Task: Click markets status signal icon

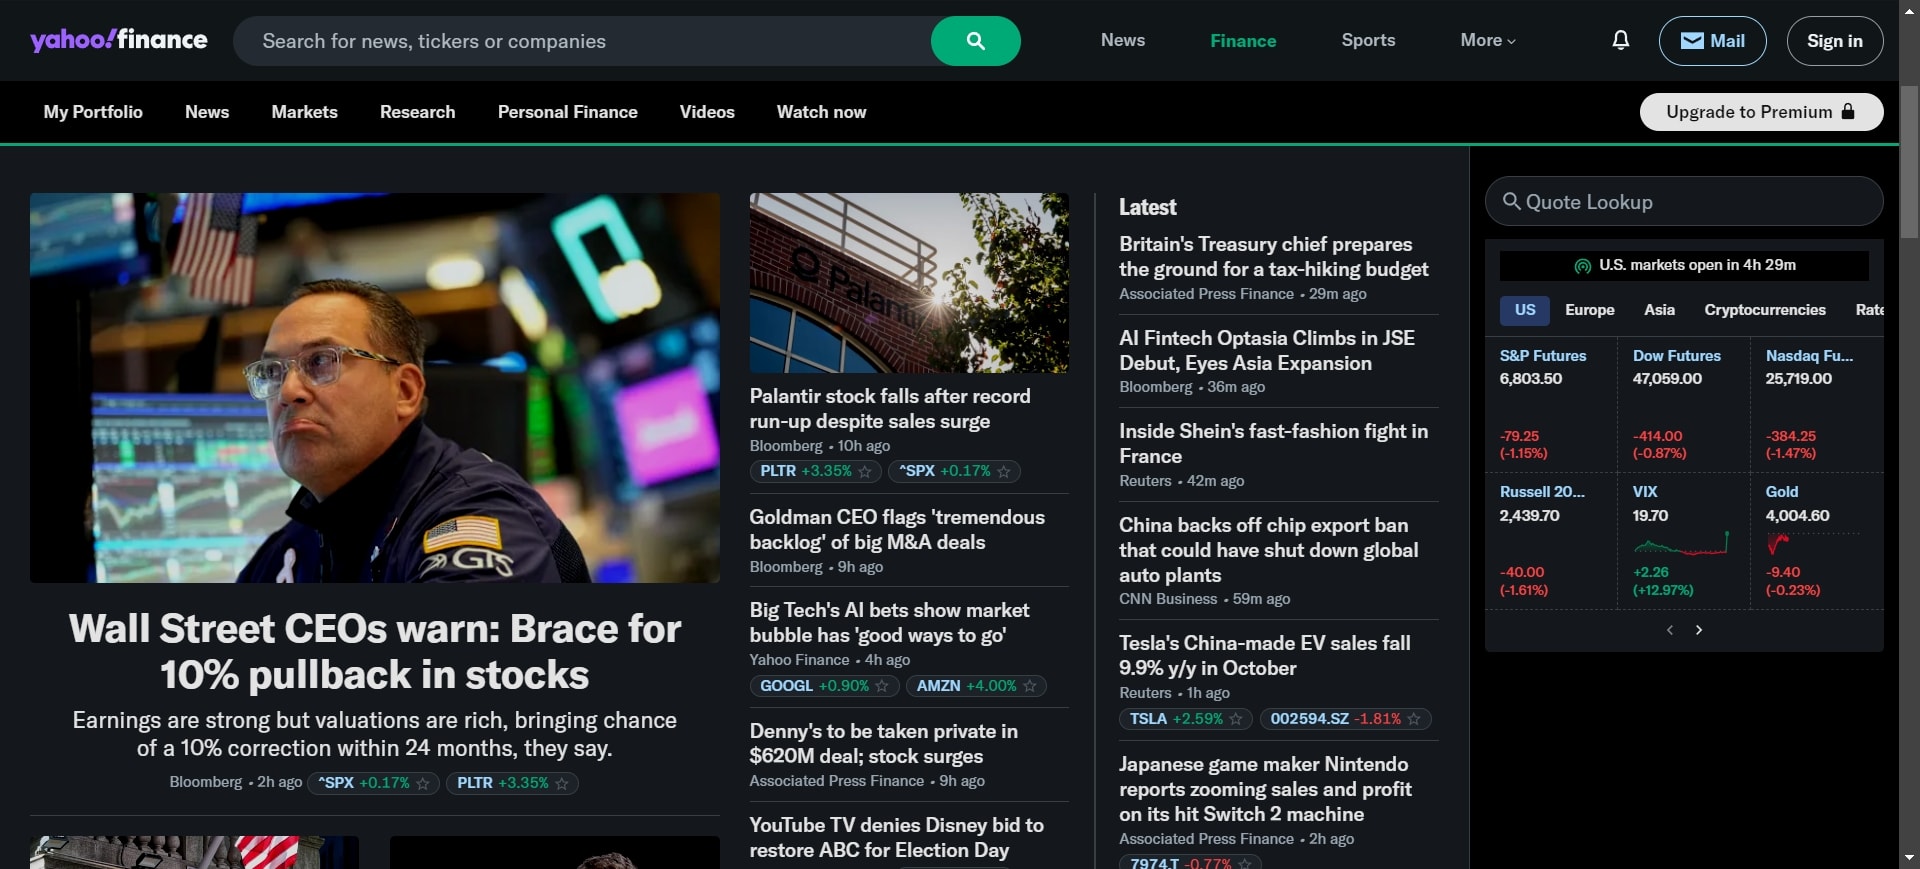Action: [1583, 266]
